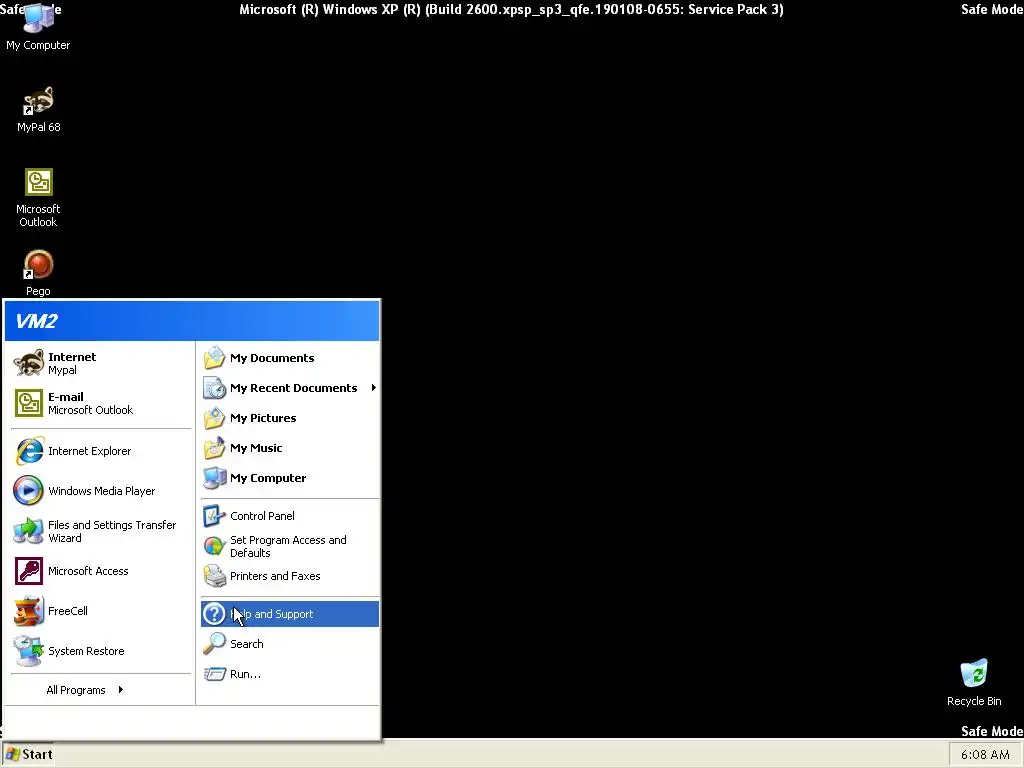Open Set Program Access and Defaults label

click(x=288, y=547)
